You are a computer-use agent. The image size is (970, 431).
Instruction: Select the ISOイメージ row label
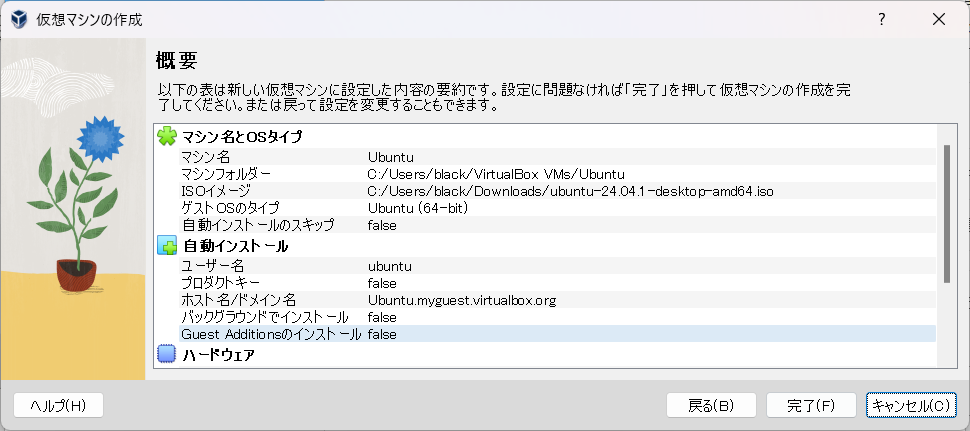pyautogui.click(x=216, y=191)
